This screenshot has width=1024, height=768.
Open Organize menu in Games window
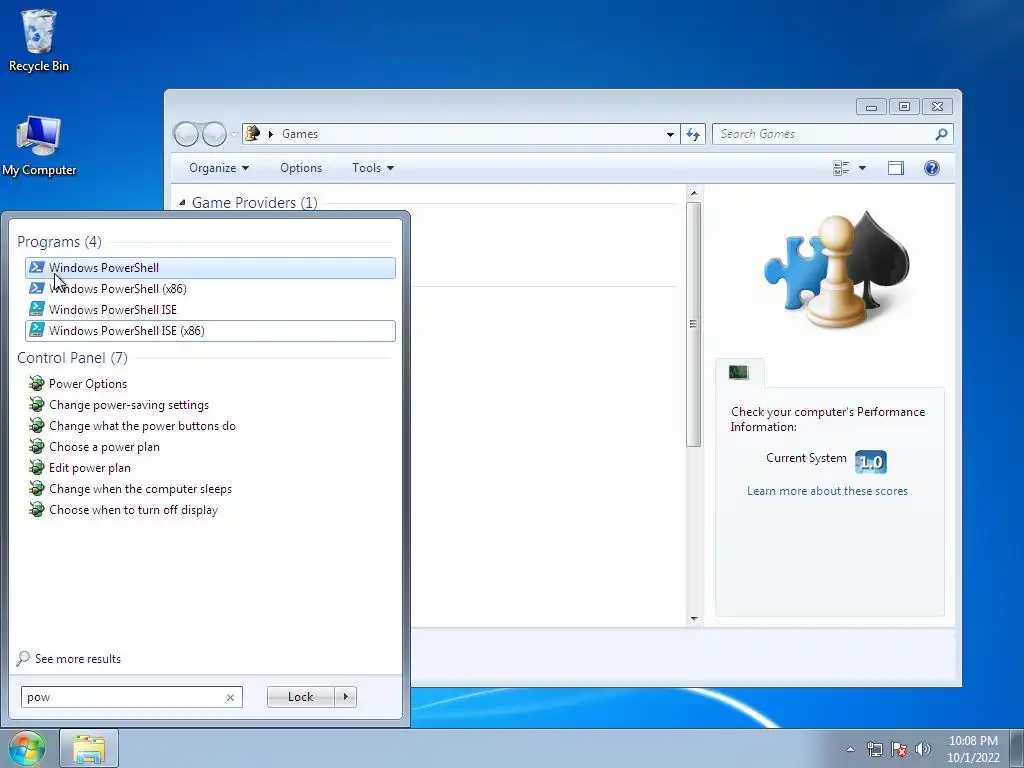click(x=219, y=168)
